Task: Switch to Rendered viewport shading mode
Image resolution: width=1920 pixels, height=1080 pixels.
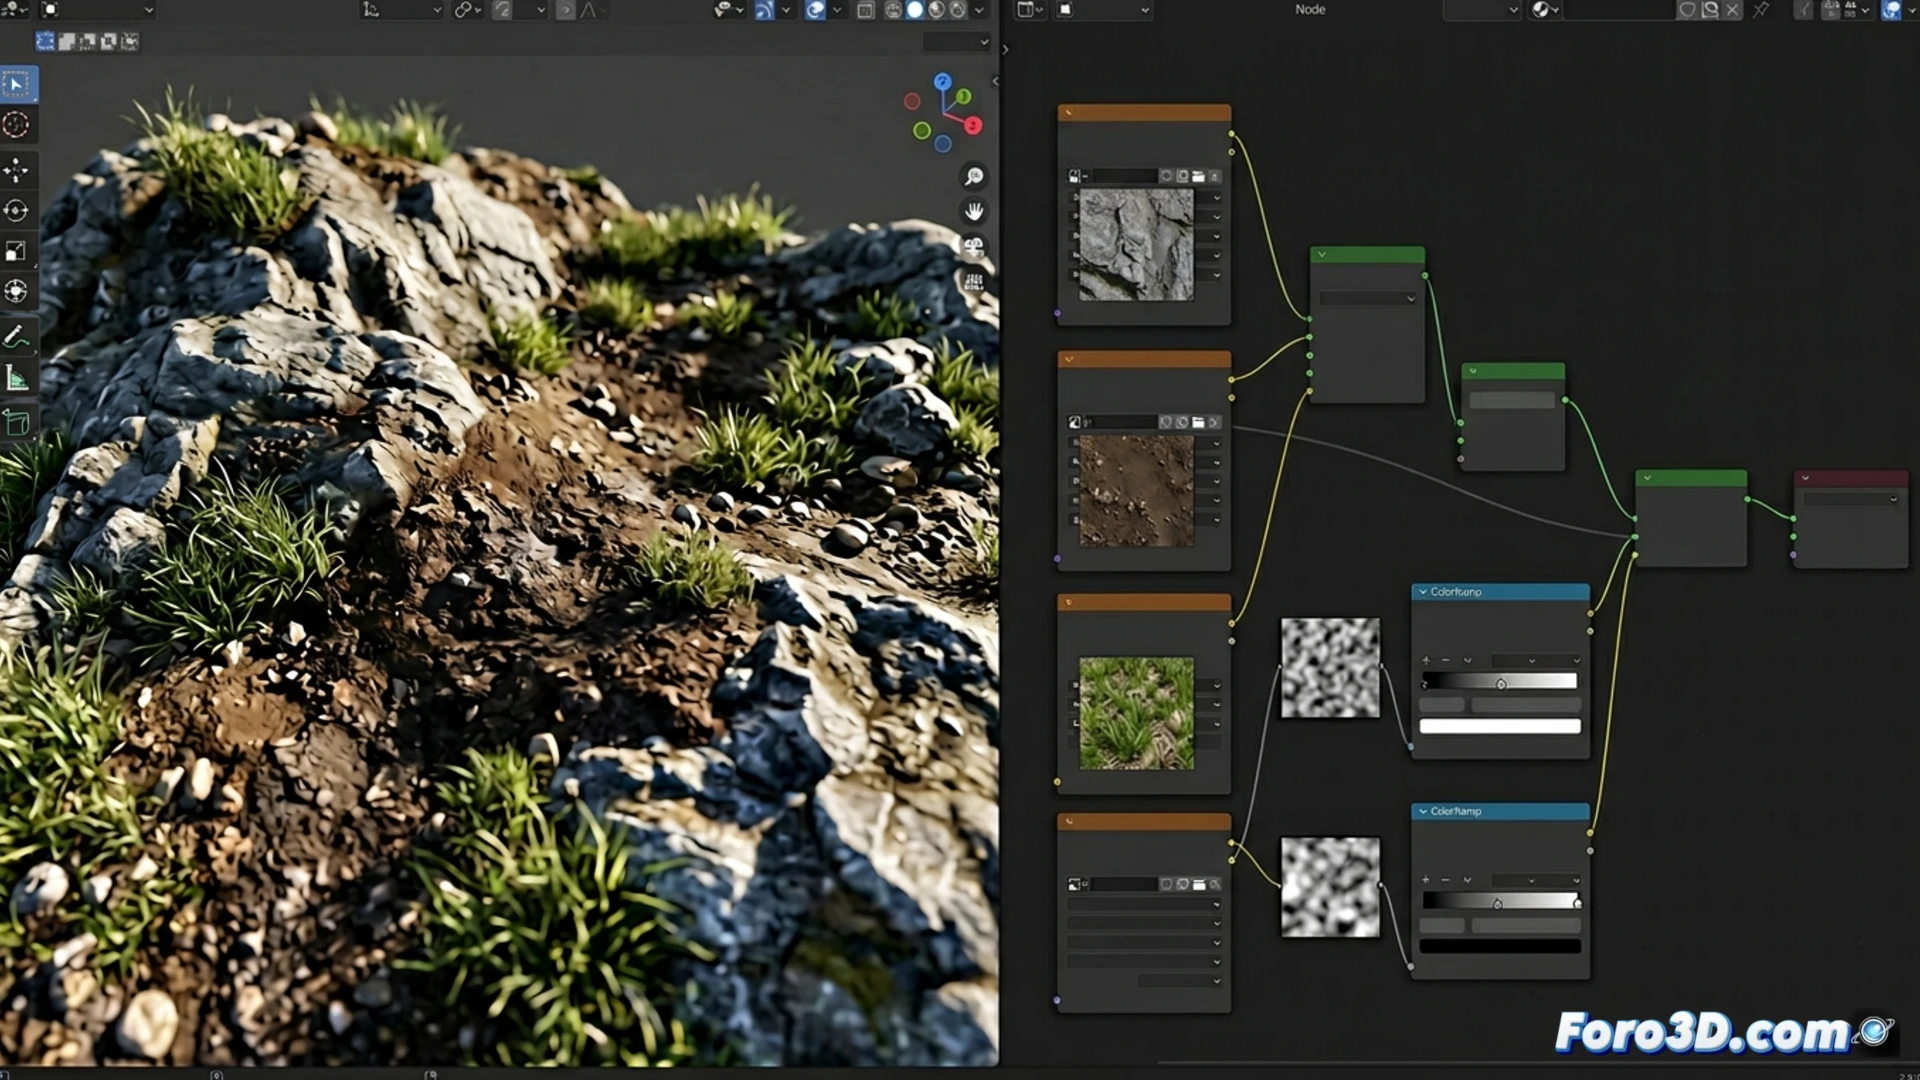Action: (957, 10)
